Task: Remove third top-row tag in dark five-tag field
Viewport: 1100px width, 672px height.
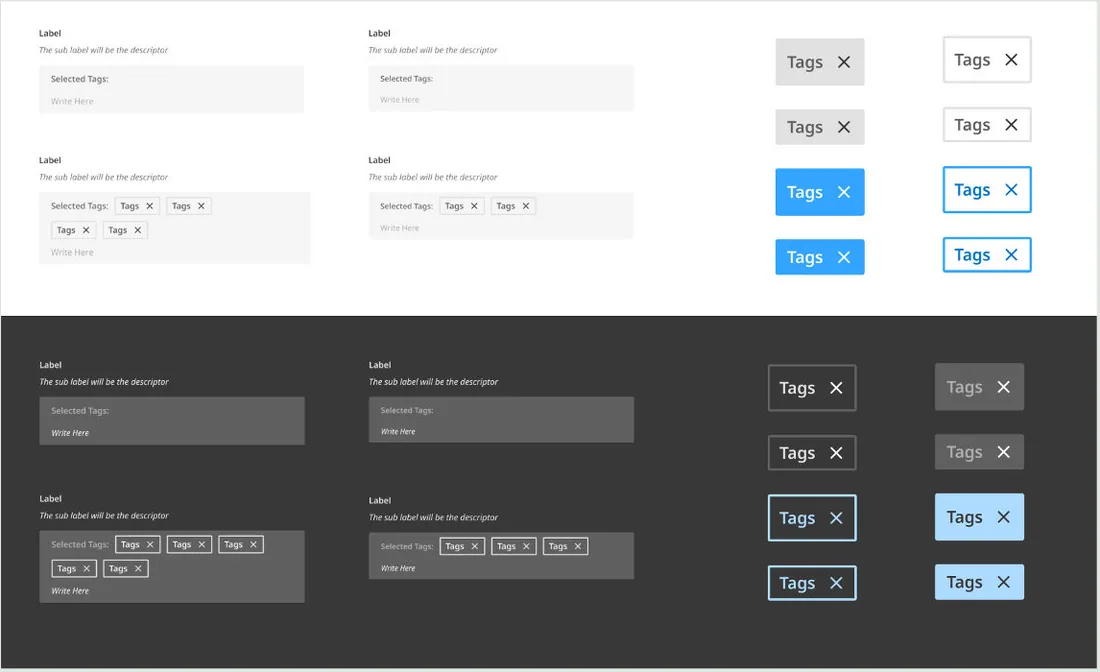Action: [x=253, y=544]
